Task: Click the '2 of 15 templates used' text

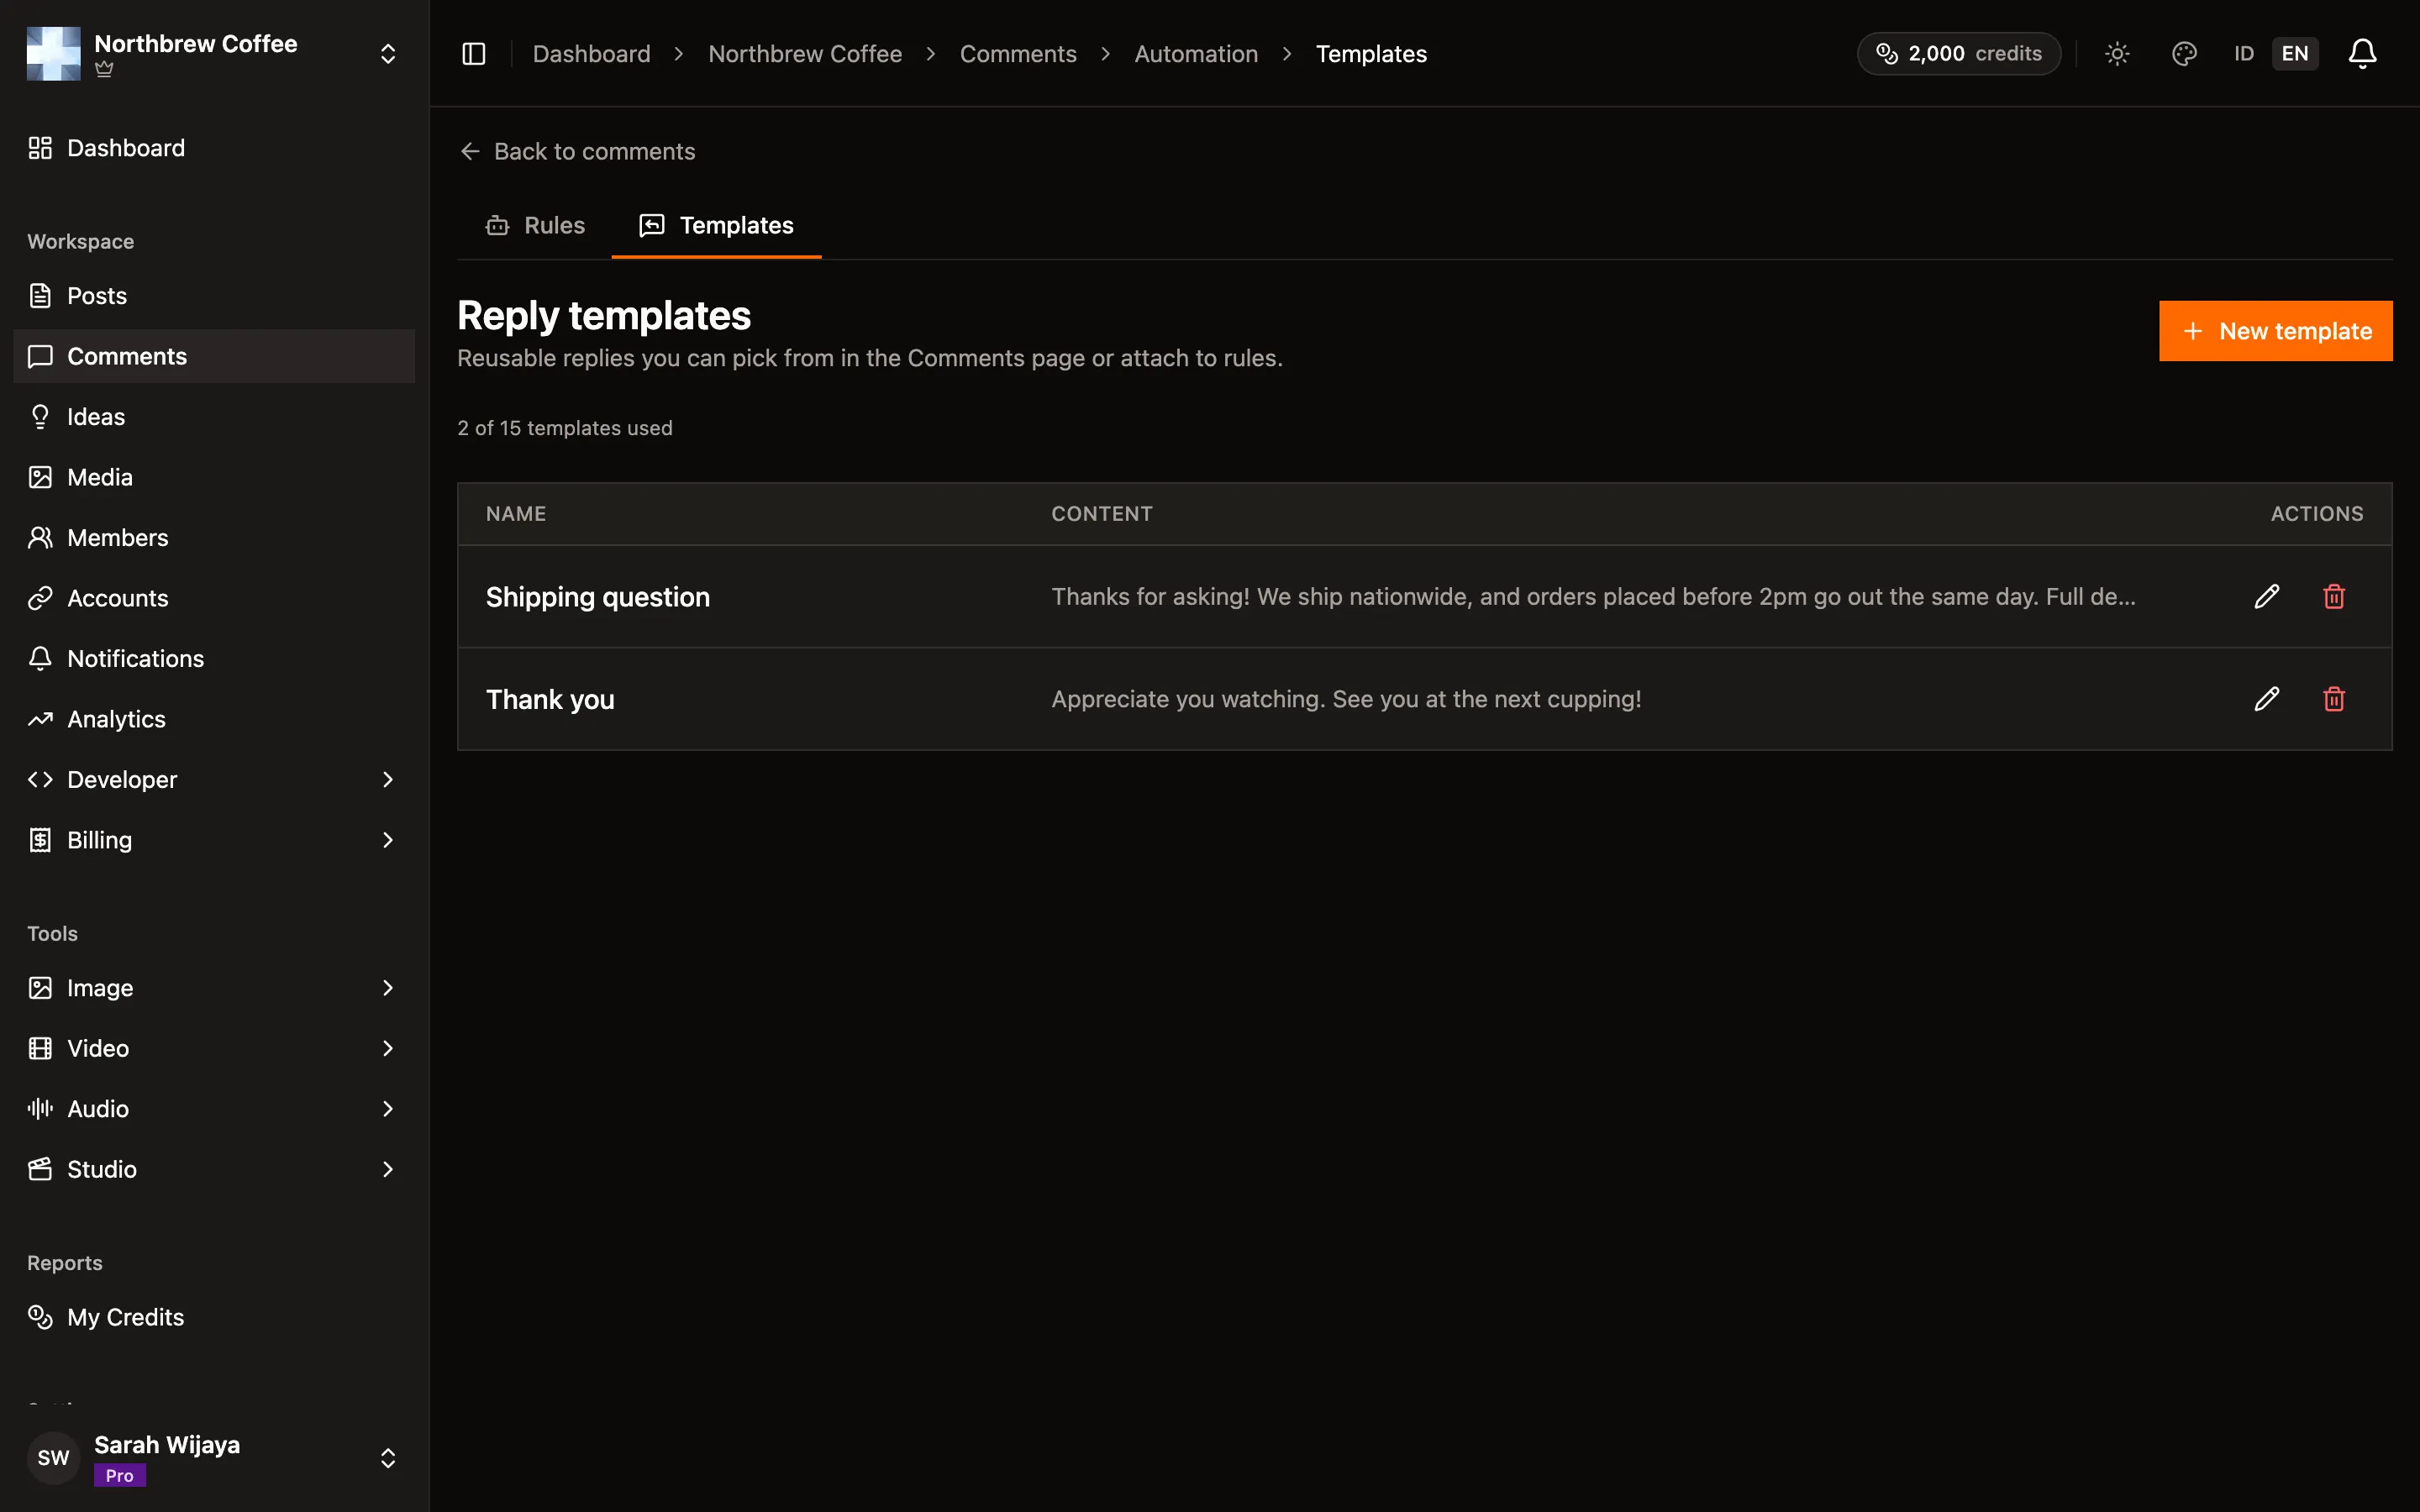Action: tap(565, 428)
